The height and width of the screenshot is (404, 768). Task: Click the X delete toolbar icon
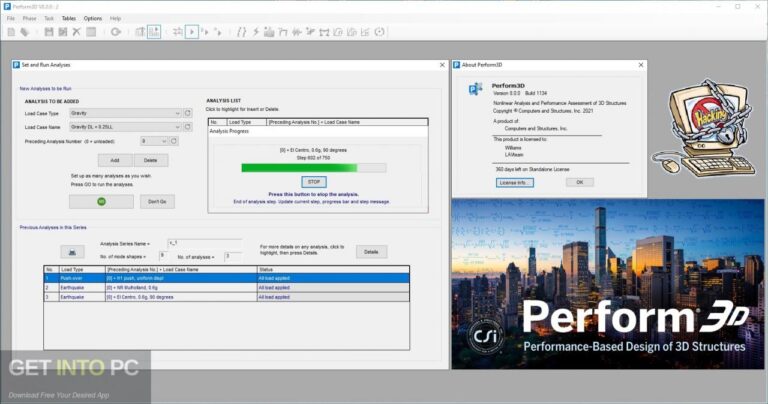pos(76,32)
